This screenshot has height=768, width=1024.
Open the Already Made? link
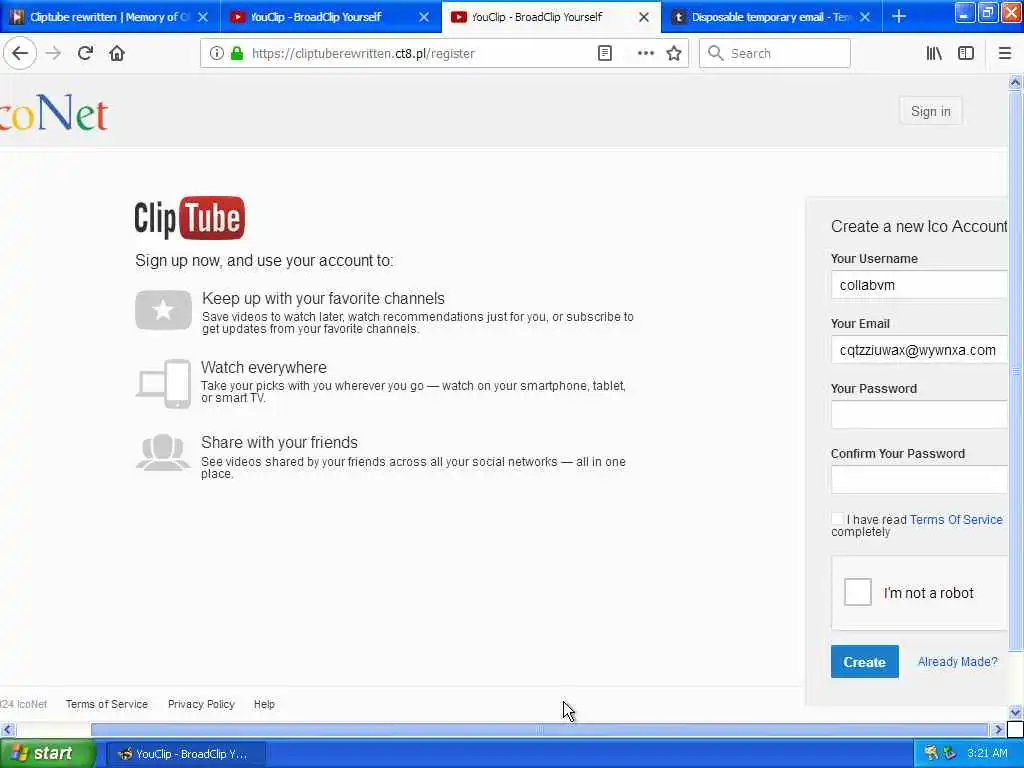[957, 662]
